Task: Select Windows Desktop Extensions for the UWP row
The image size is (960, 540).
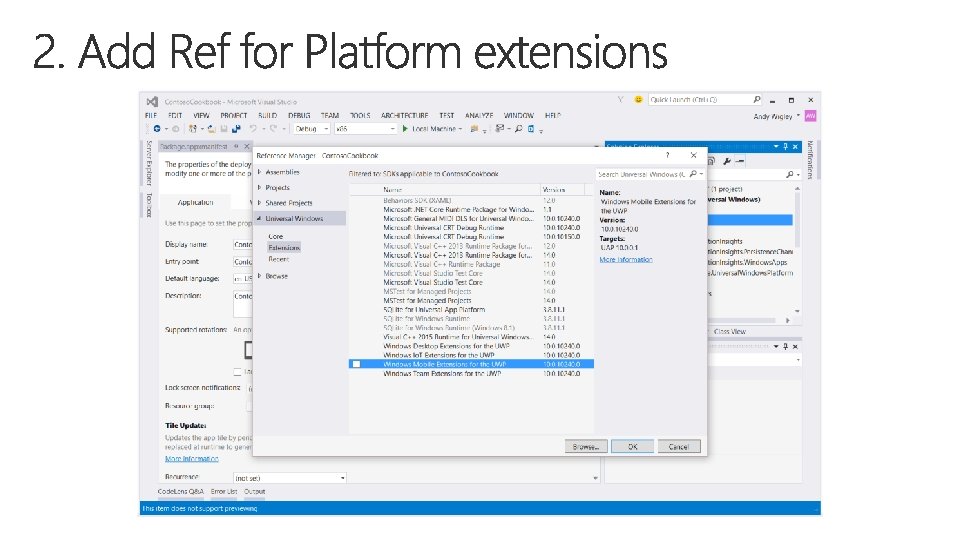Action: coord(471,346)
